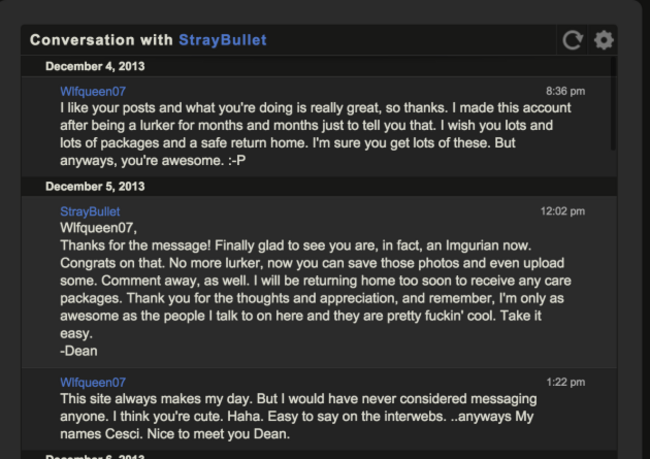
Task: Click the line 'anyways, you're awesome. :-P'
Action: click(x=153, y=160)
